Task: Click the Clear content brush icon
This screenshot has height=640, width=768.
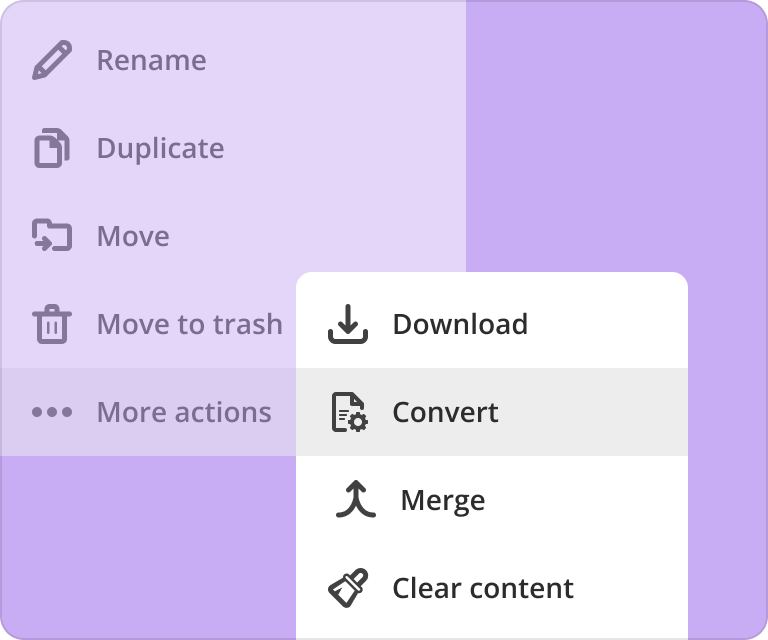Action: 348,588
